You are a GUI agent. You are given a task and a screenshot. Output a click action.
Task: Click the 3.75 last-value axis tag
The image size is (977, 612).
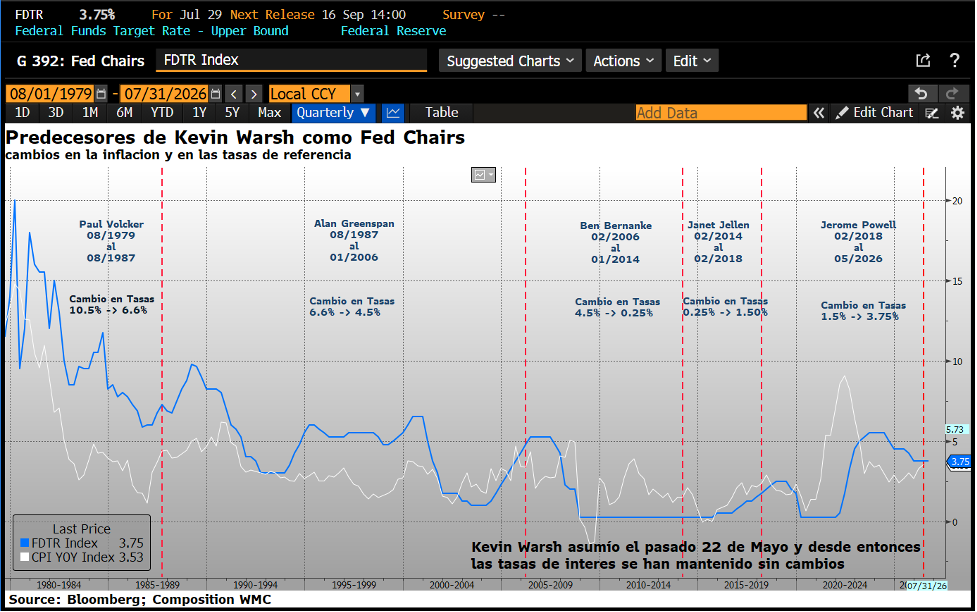960,462
